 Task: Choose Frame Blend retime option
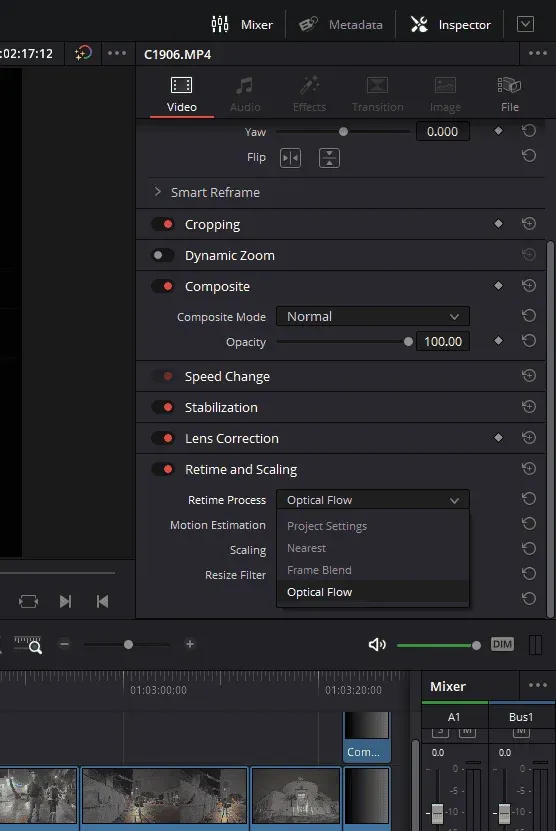373,570
